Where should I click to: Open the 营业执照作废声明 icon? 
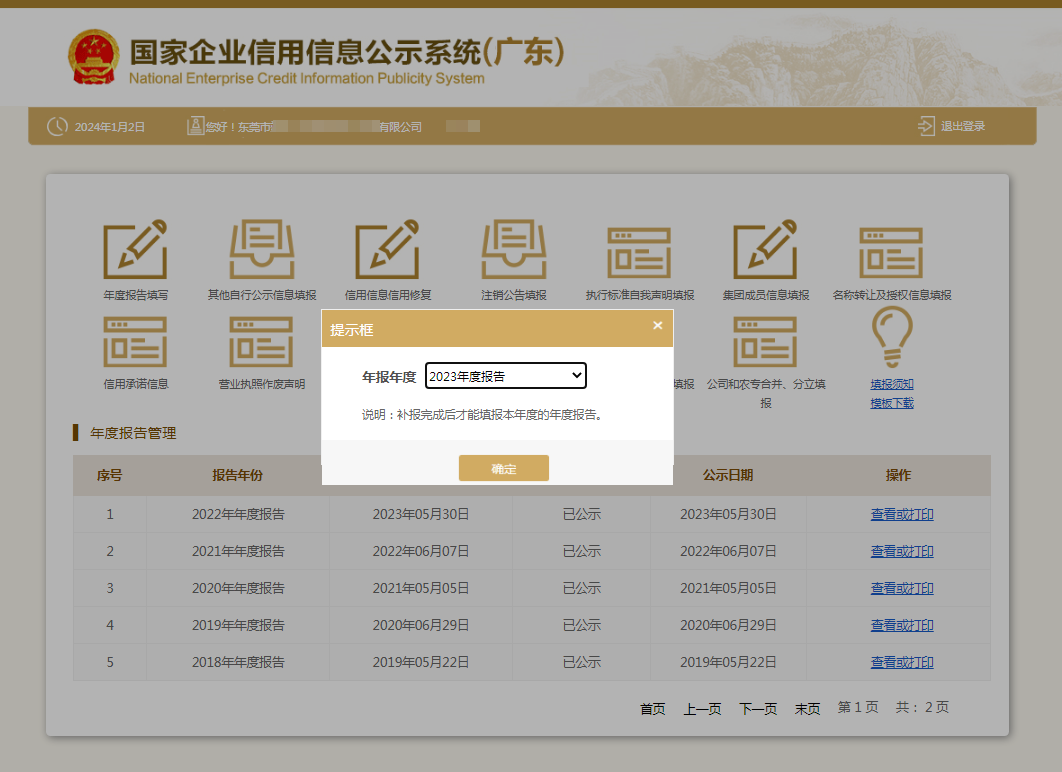pyautogui.click(x=261, y=342)
